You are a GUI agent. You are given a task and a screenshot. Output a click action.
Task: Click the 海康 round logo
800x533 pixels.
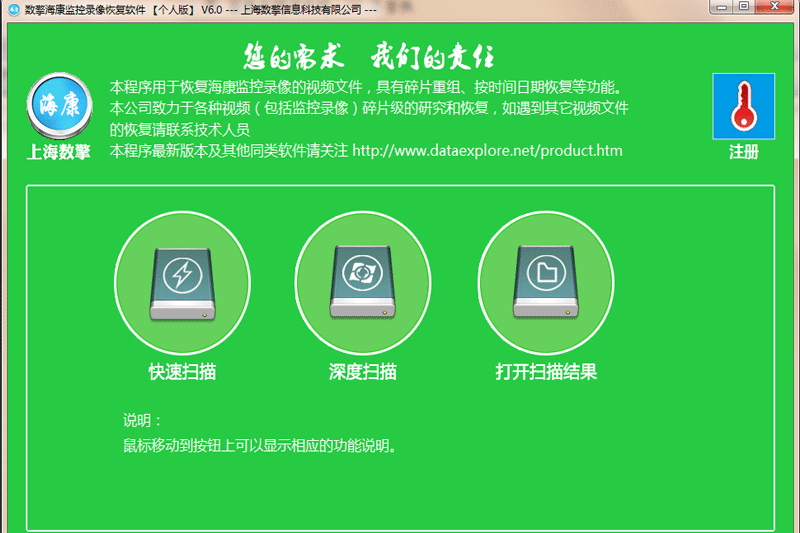tap(60, 106)
